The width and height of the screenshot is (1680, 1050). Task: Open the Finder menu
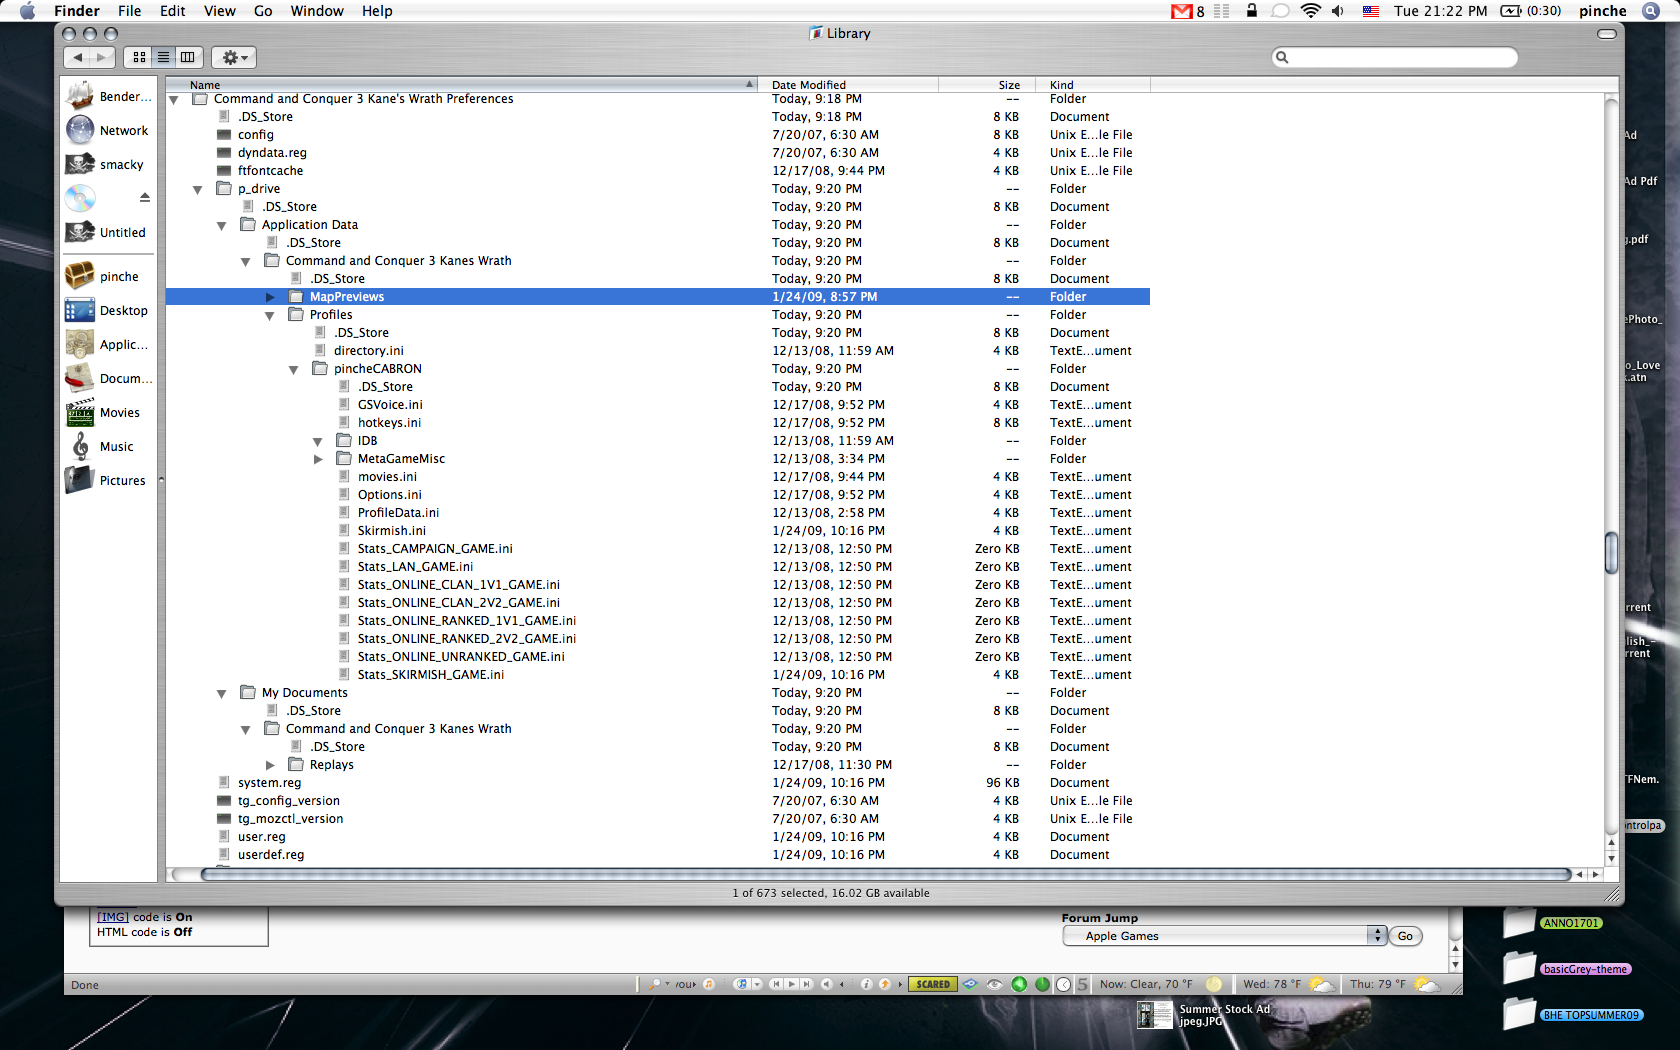77,11
